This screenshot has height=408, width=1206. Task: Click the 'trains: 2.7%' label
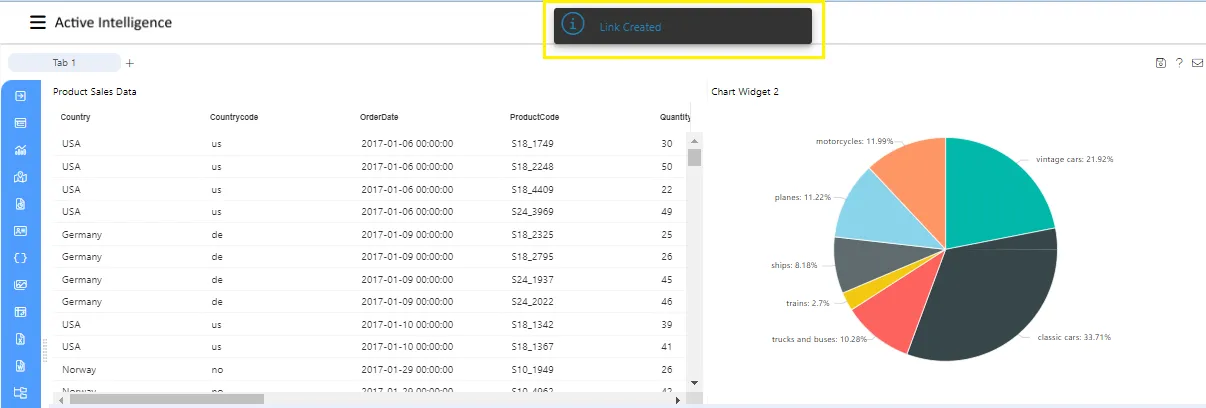[x=808, y=302]
